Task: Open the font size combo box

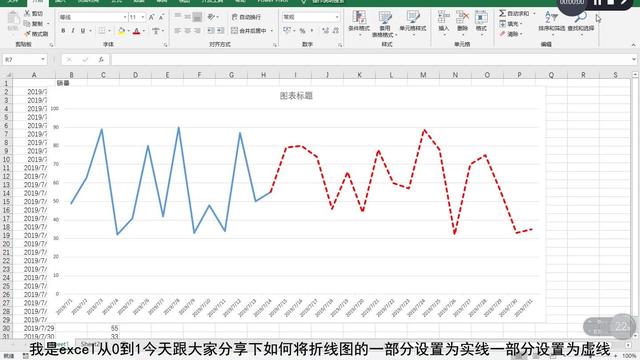Action: [137, 17]
